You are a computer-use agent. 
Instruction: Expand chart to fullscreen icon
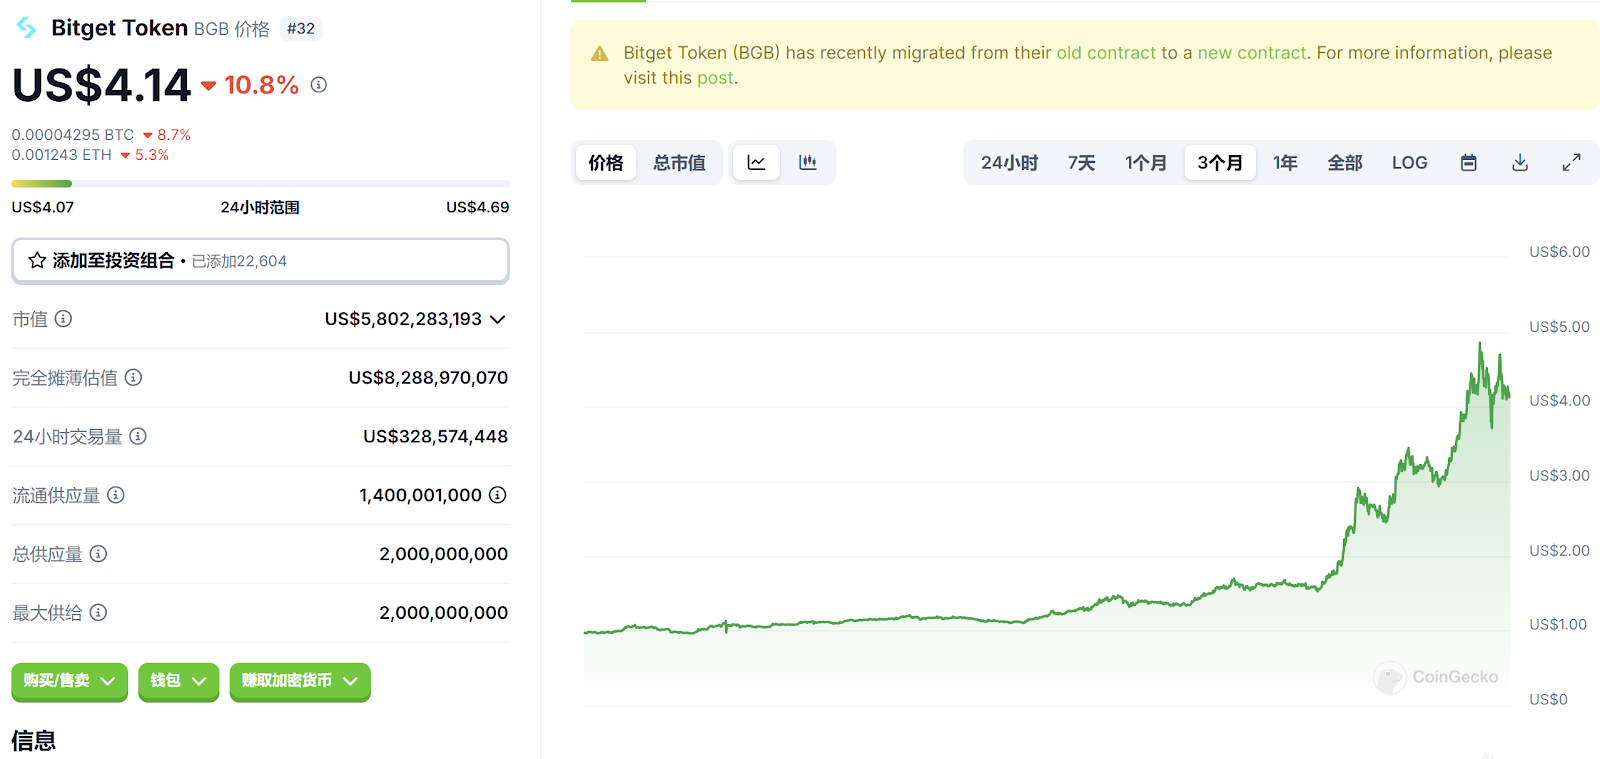pyautogui.click(x=1571, y=163)
